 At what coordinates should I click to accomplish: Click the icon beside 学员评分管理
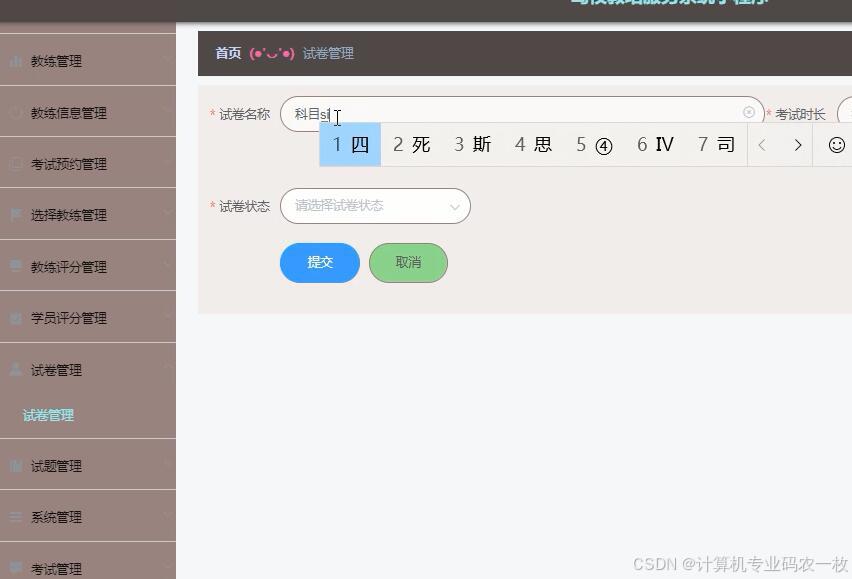pyautogui.click(x=16, y=318)
